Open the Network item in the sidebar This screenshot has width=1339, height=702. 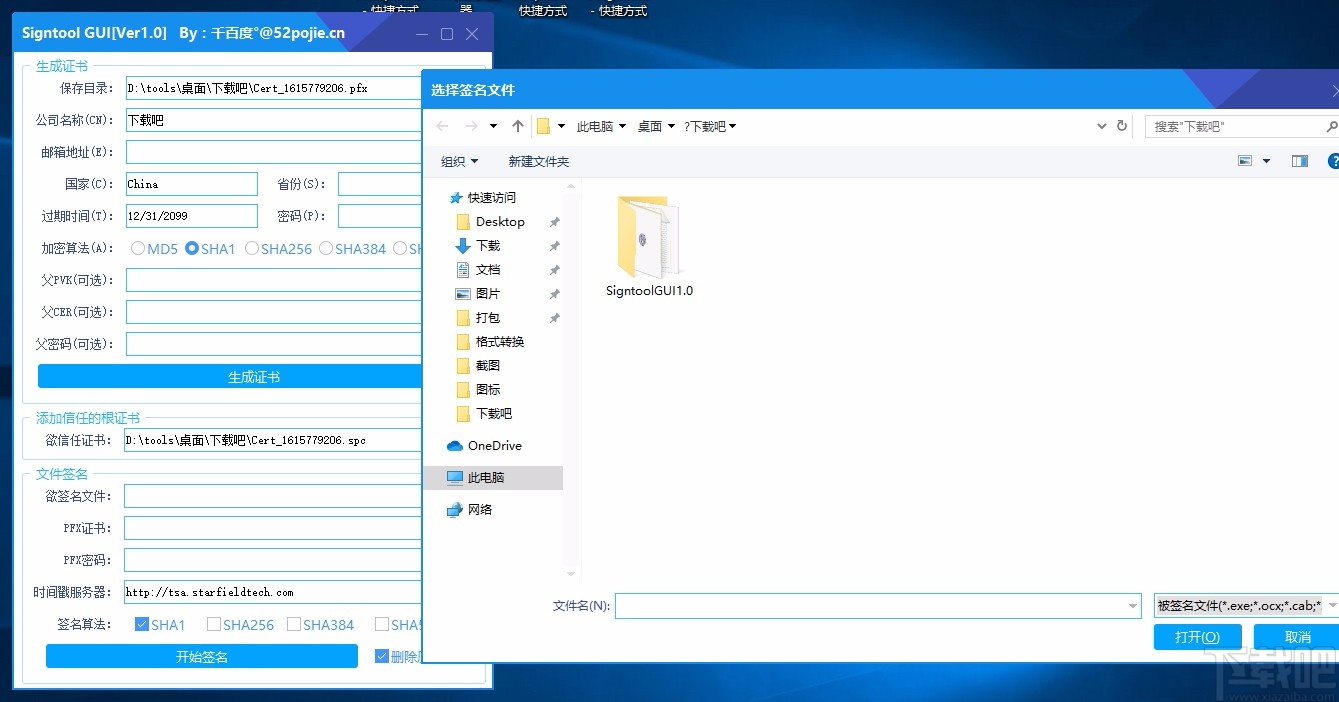coord(478,509)
